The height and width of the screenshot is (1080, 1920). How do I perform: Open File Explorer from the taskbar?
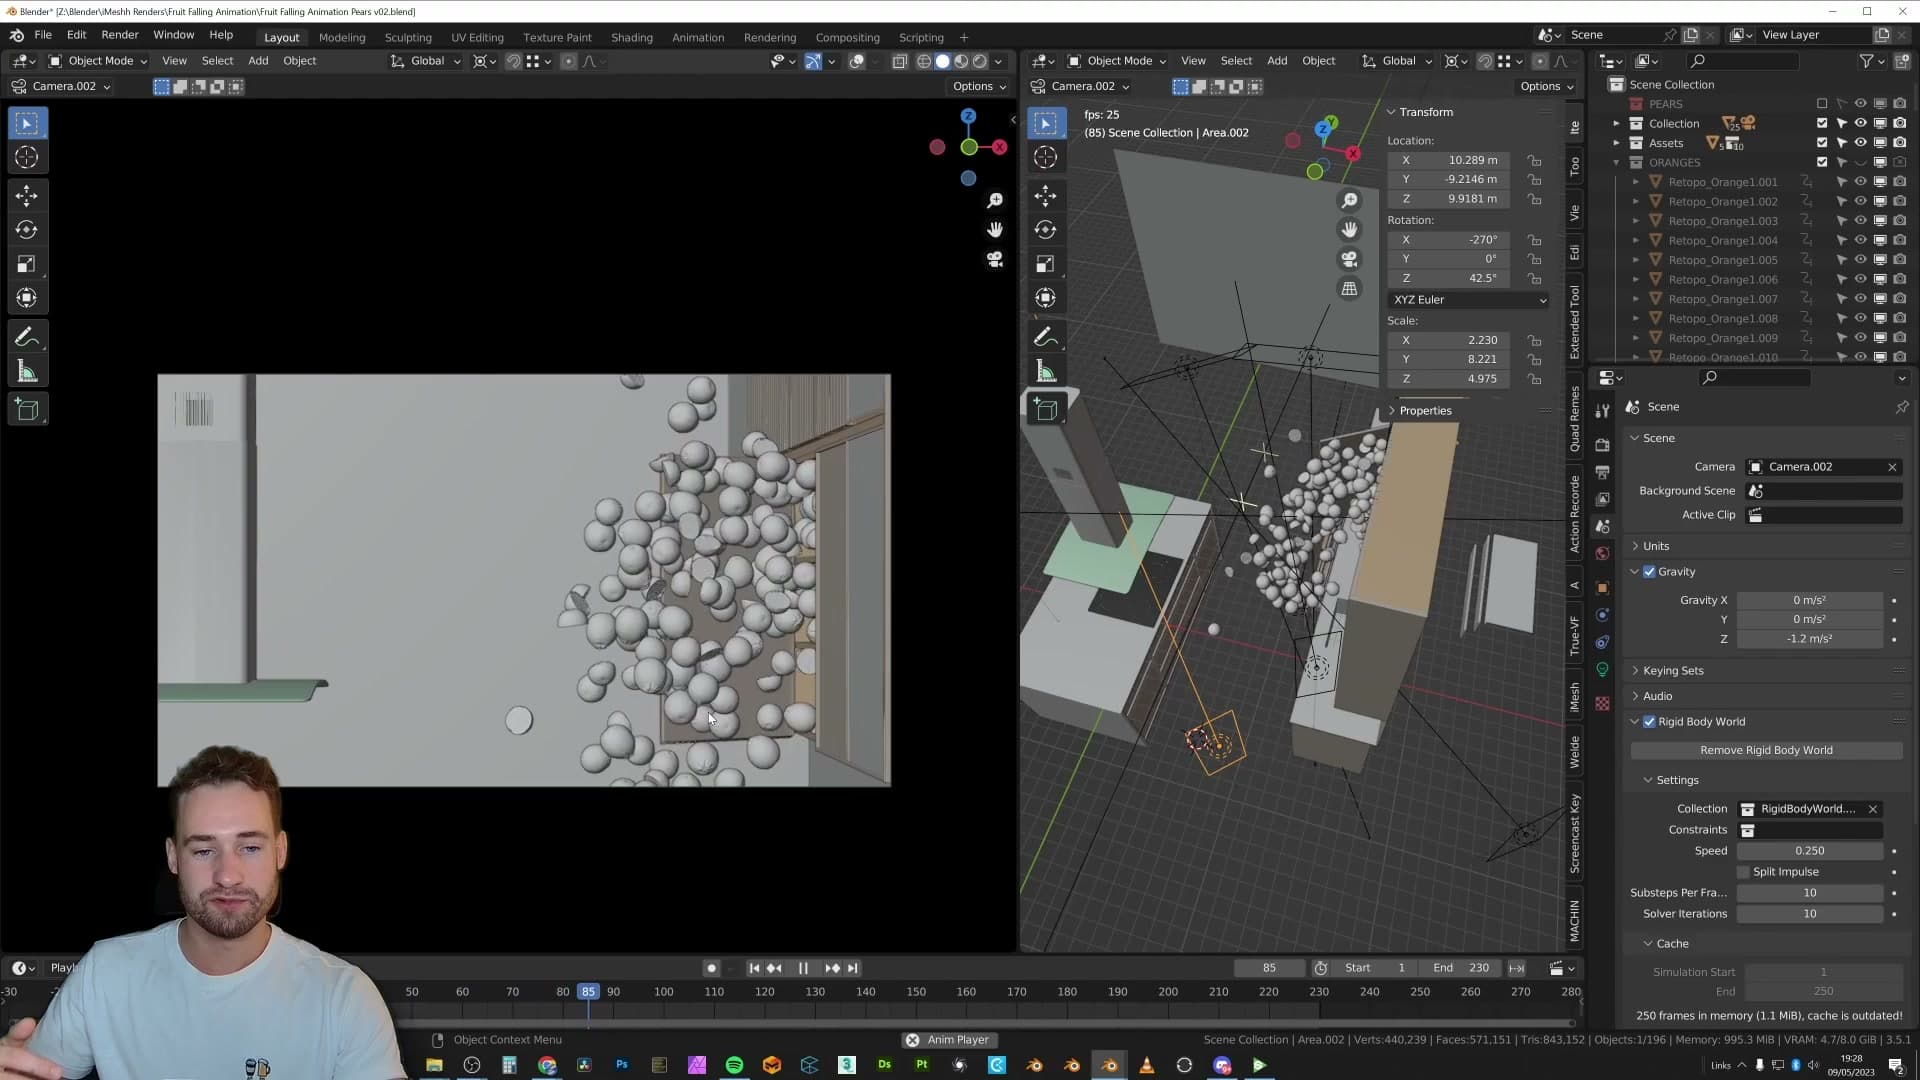(x=434, y=1065)
